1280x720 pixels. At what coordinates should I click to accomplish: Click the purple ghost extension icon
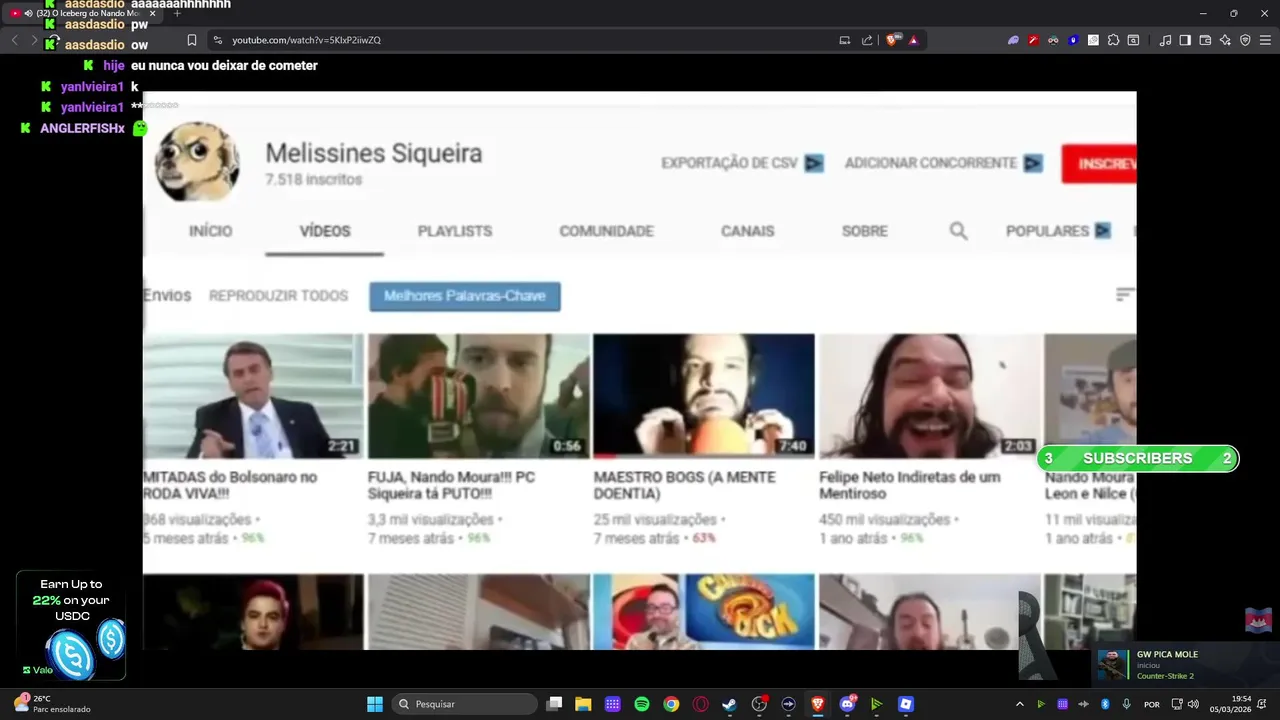1013,40
